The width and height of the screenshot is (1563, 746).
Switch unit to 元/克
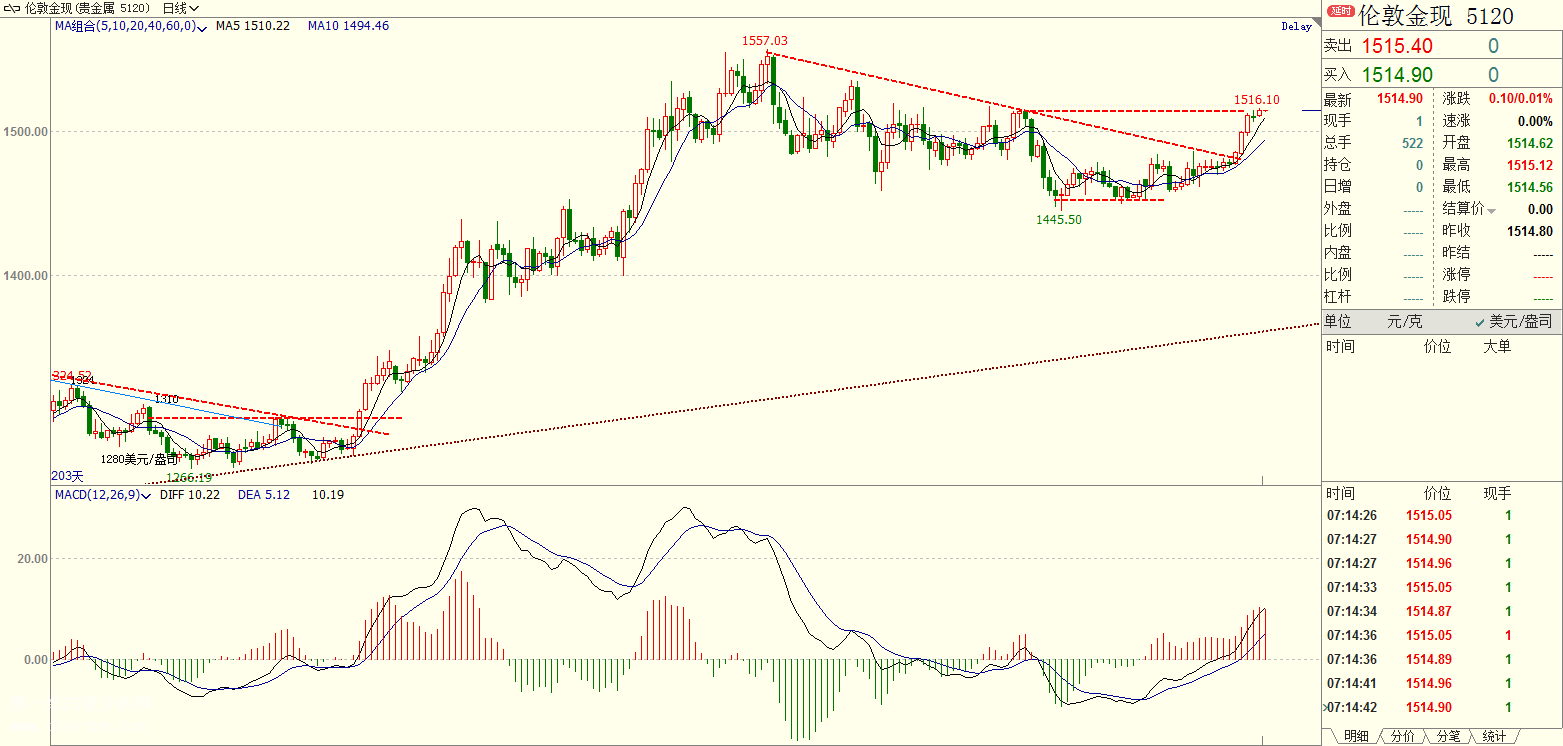(1401, 321)
